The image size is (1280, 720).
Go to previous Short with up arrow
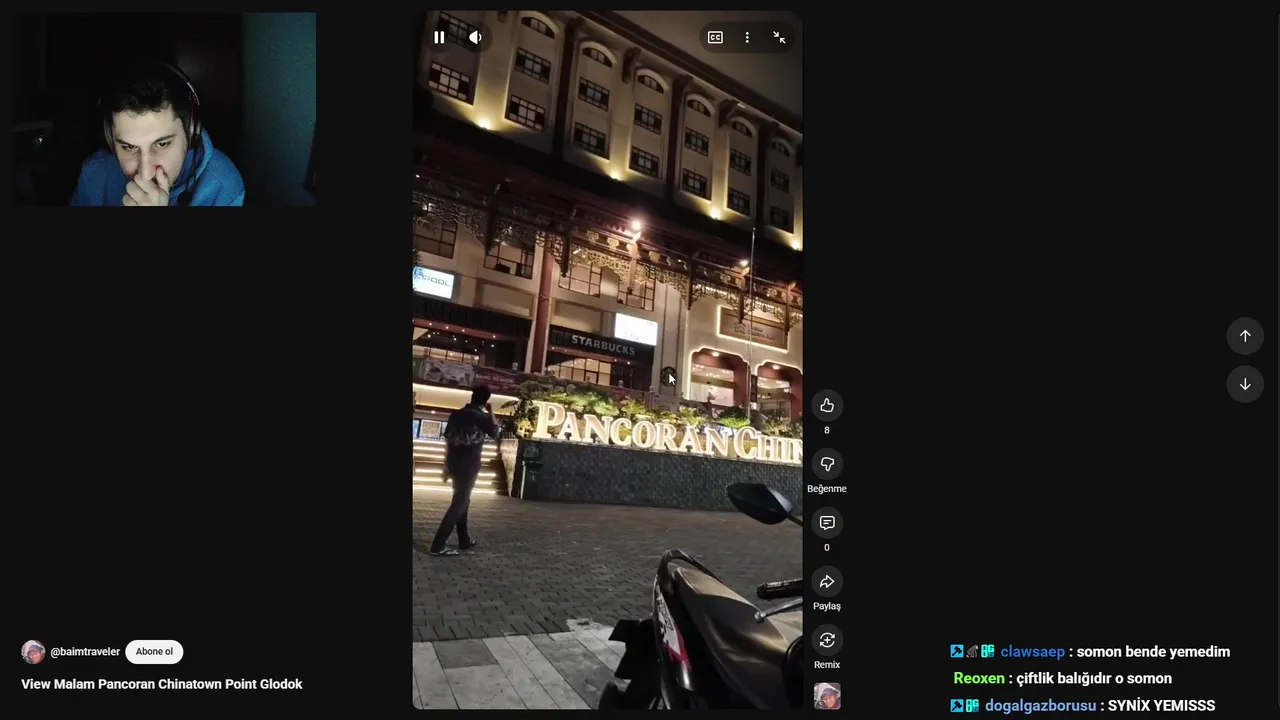(x=1245, y=336)
